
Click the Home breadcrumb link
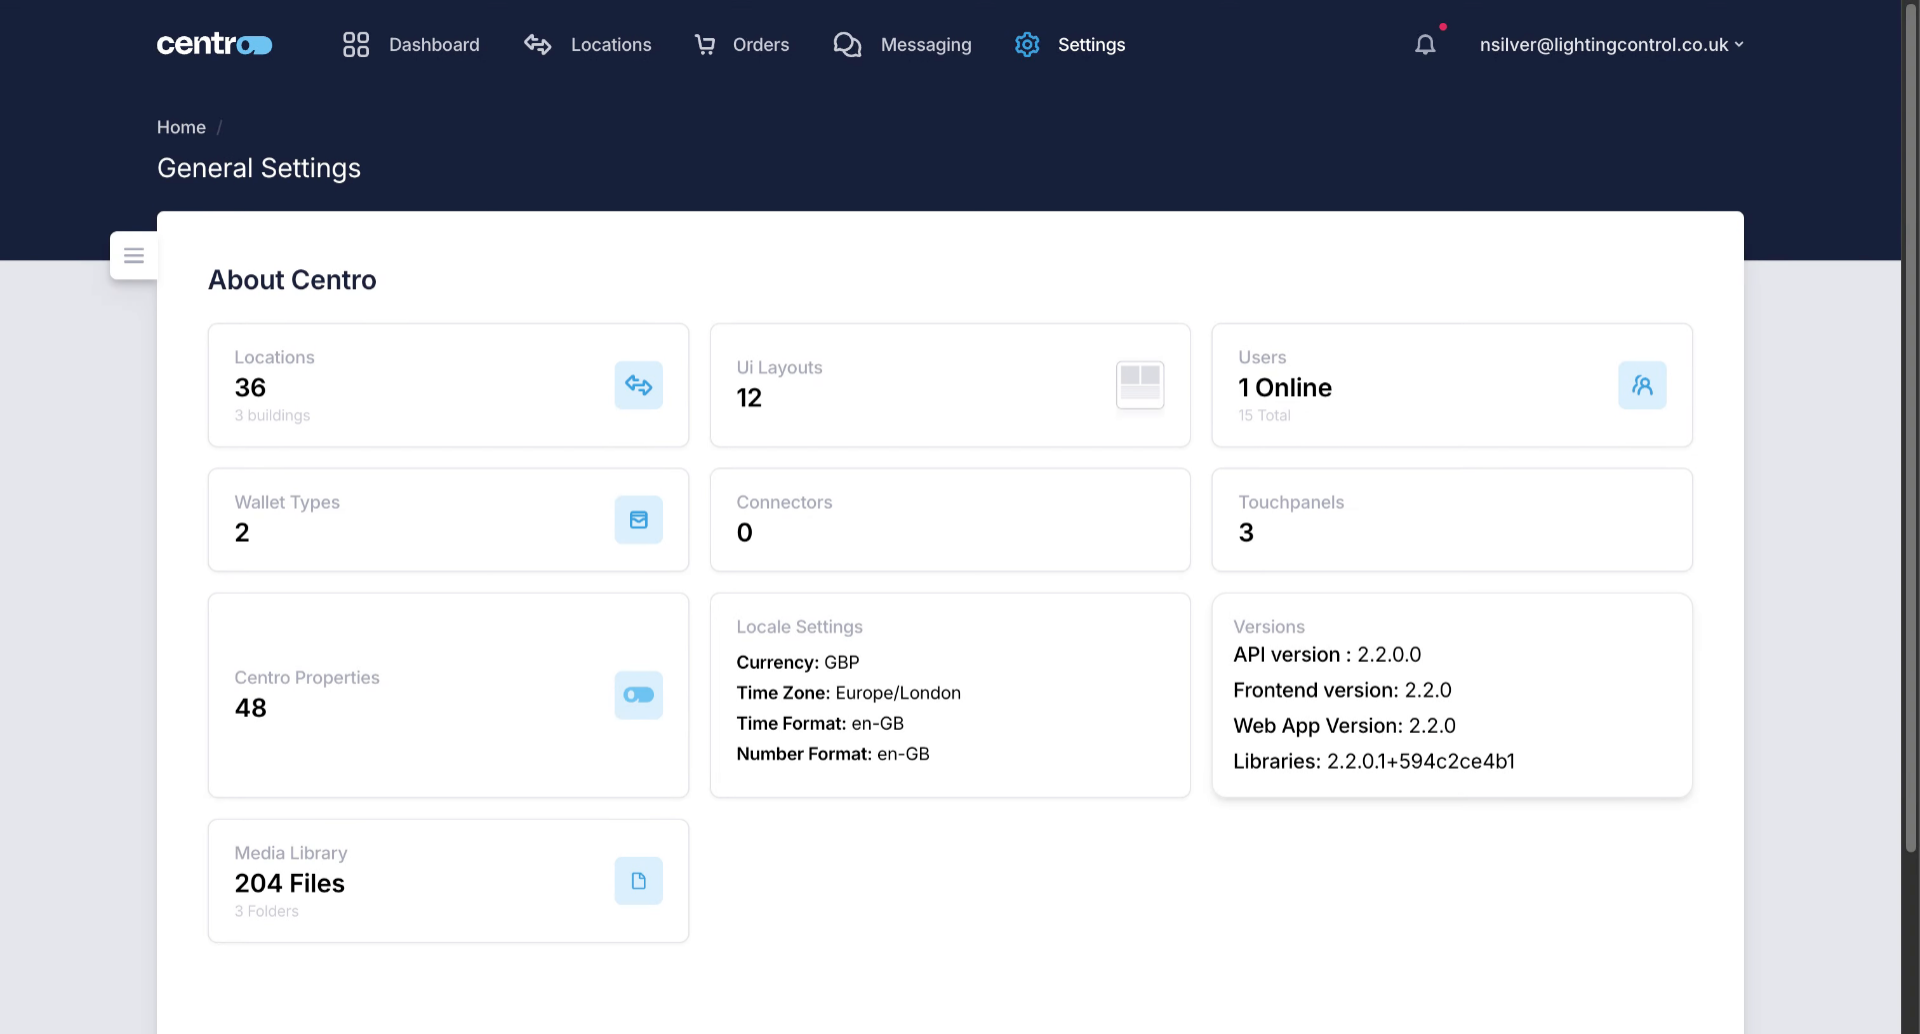(181, 127)
